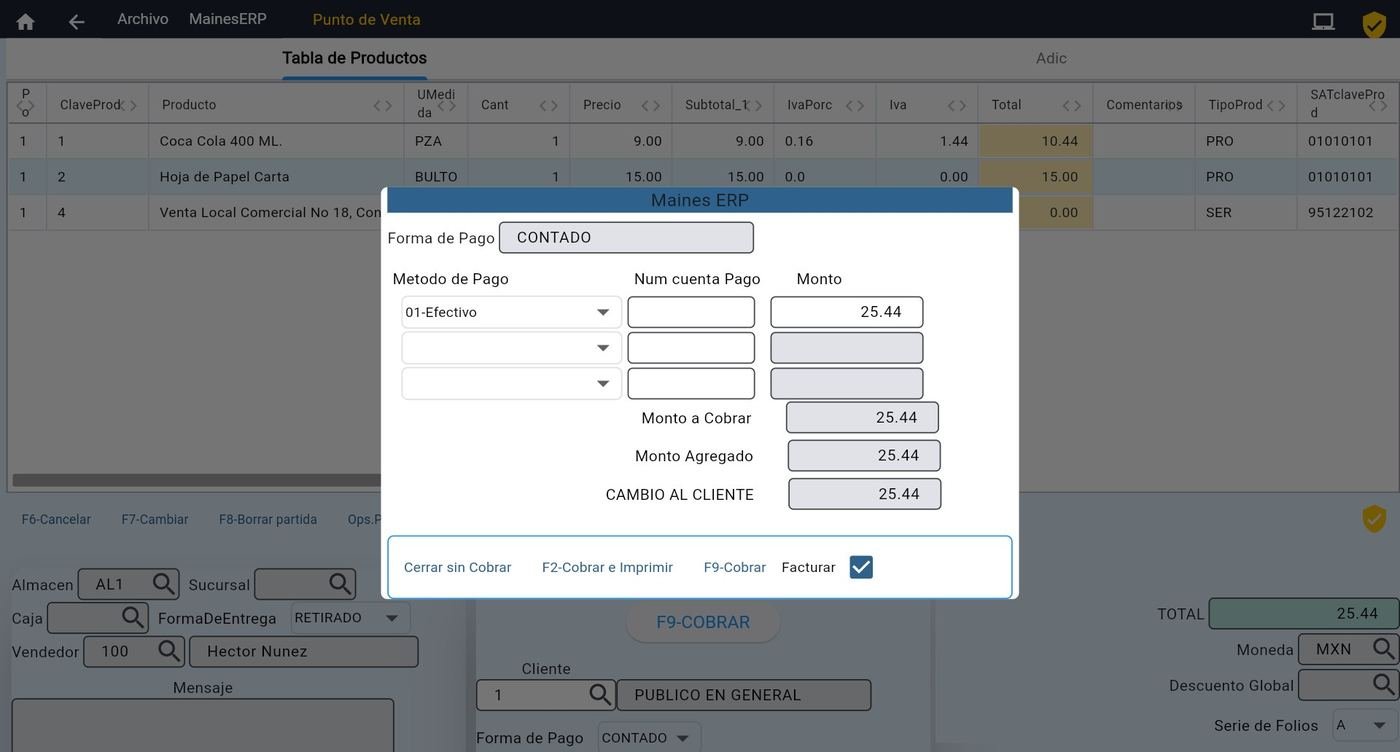
Task: Open the MainesERP menu
Action: click(228, 19)
